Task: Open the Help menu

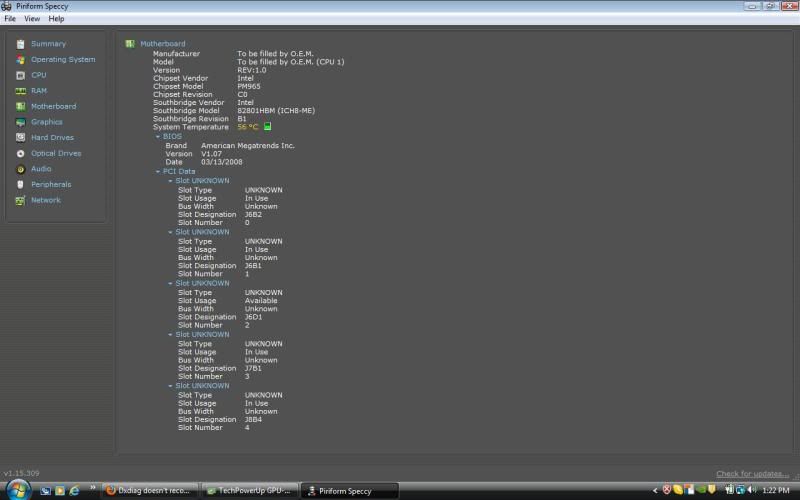Action: pos(56,19)
